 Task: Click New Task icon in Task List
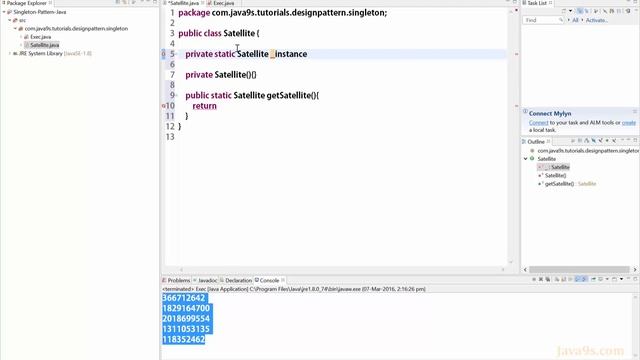(x=564, y=11)
